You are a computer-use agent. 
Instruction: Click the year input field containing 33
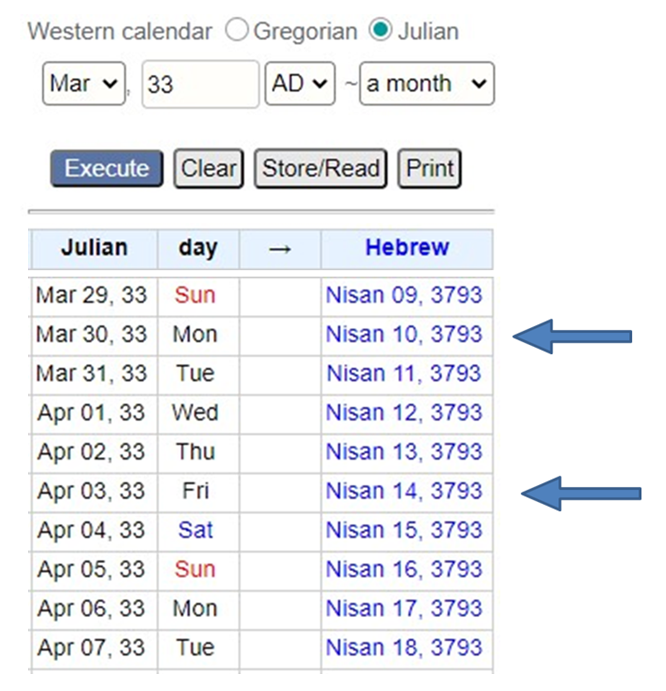pos(200,84)
